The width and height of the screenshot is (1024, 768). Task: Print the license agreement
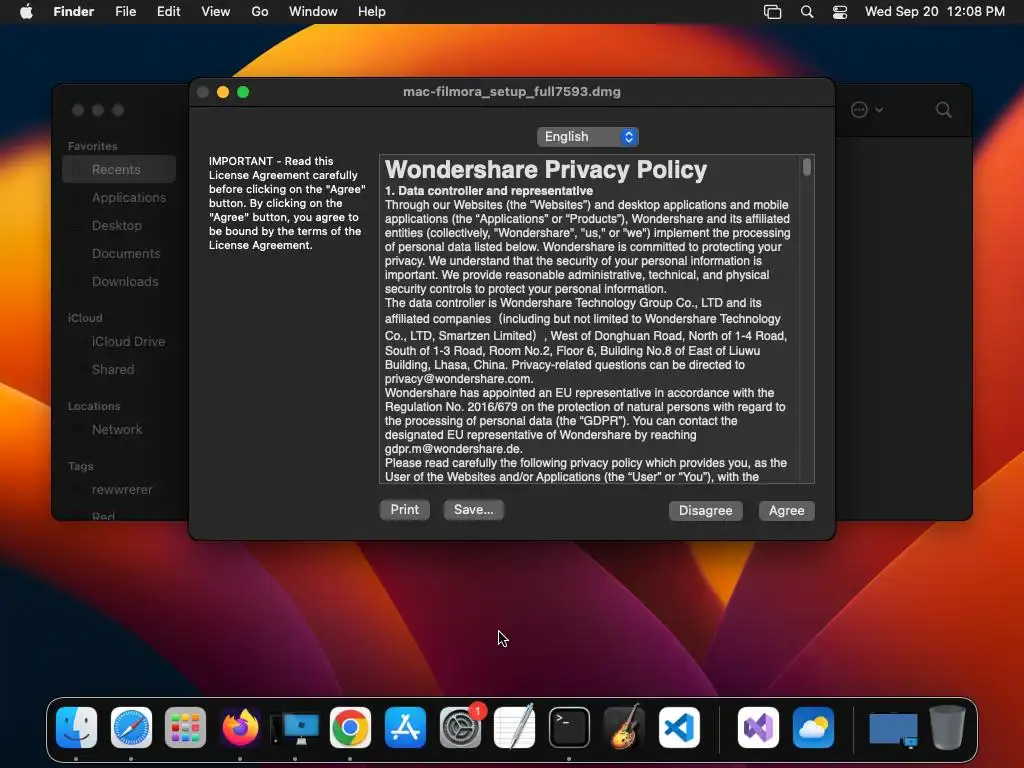coord(404,509)
